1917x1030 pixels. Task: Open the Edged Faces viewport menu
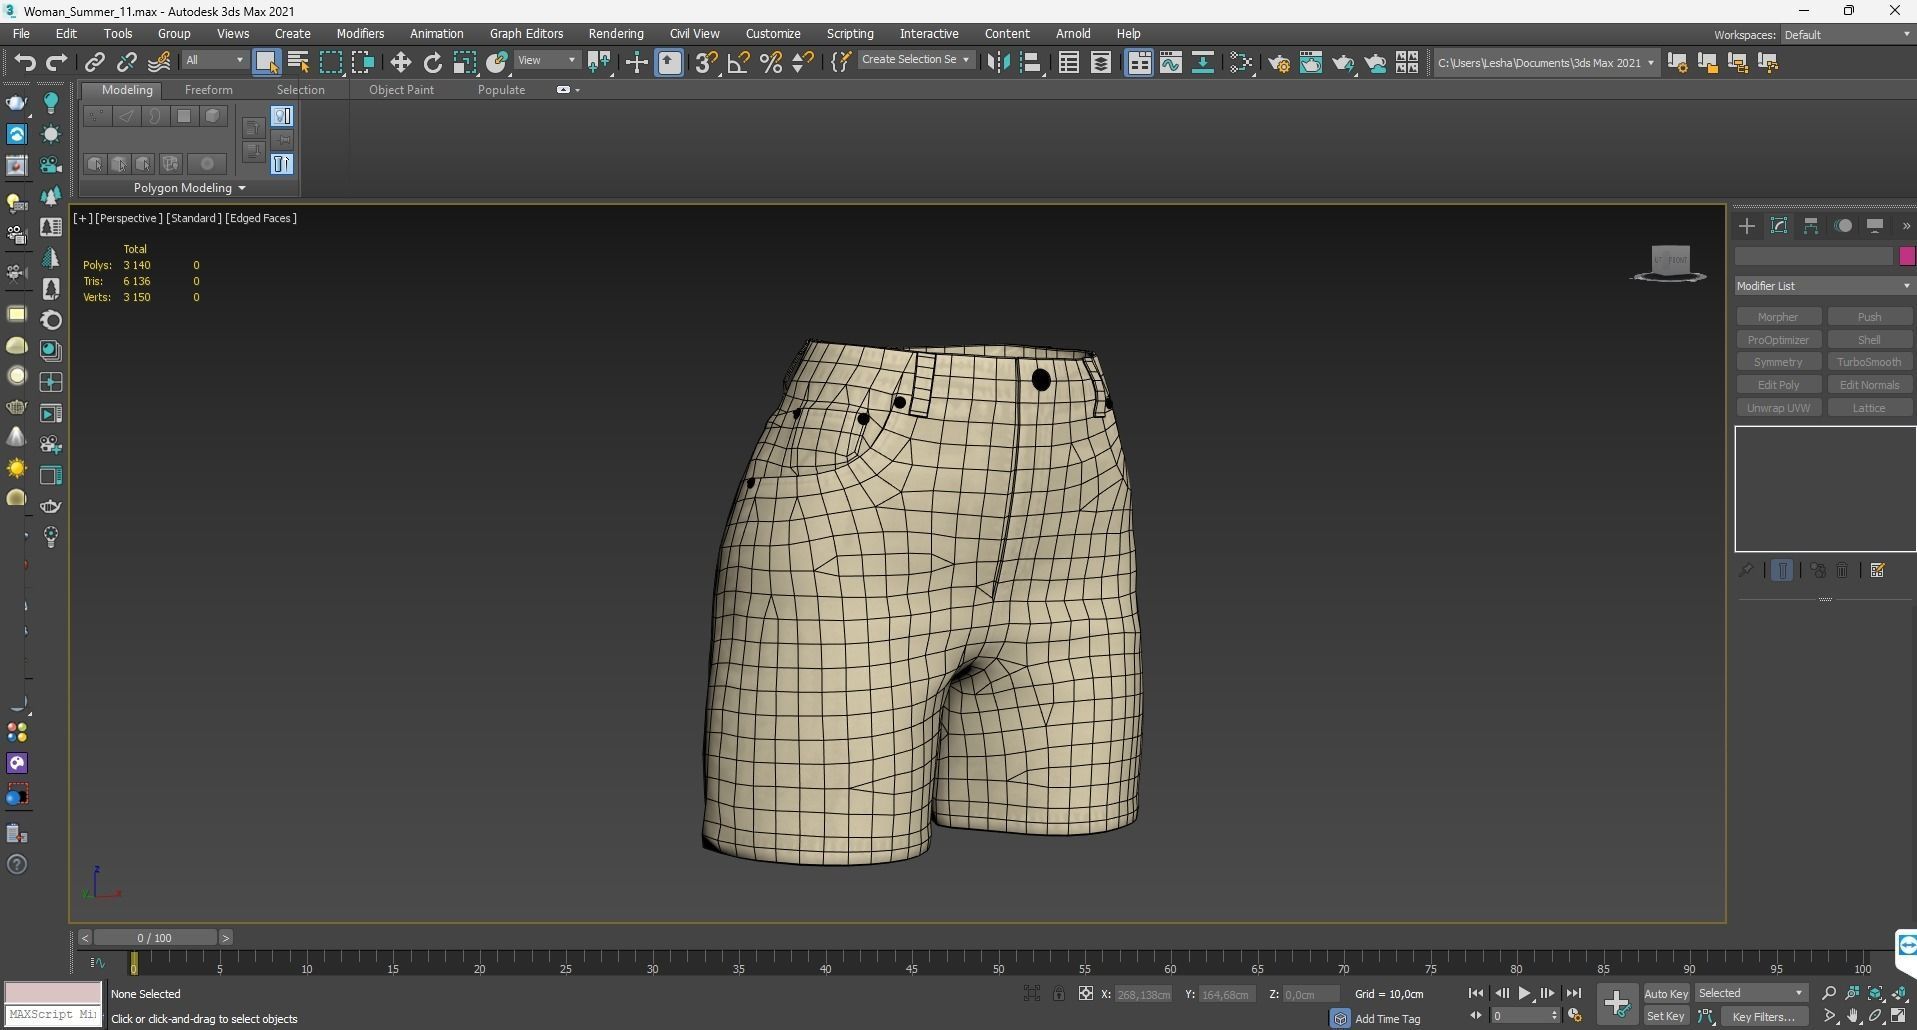(261, 218)
